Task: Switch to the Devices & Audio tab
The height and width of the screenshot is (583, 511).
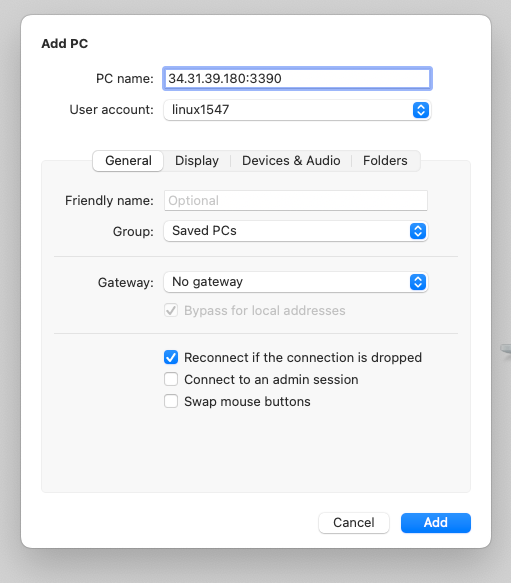Action: click(x=291, y=161)
